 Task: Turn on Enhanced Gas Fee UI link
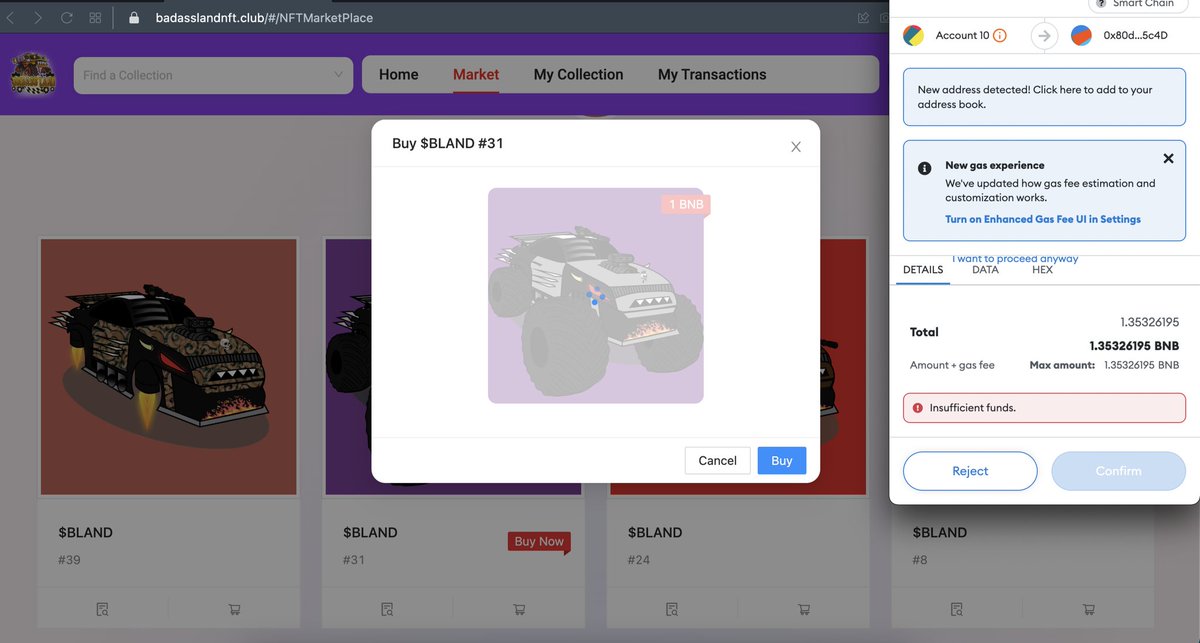[x=1043, y=219]
